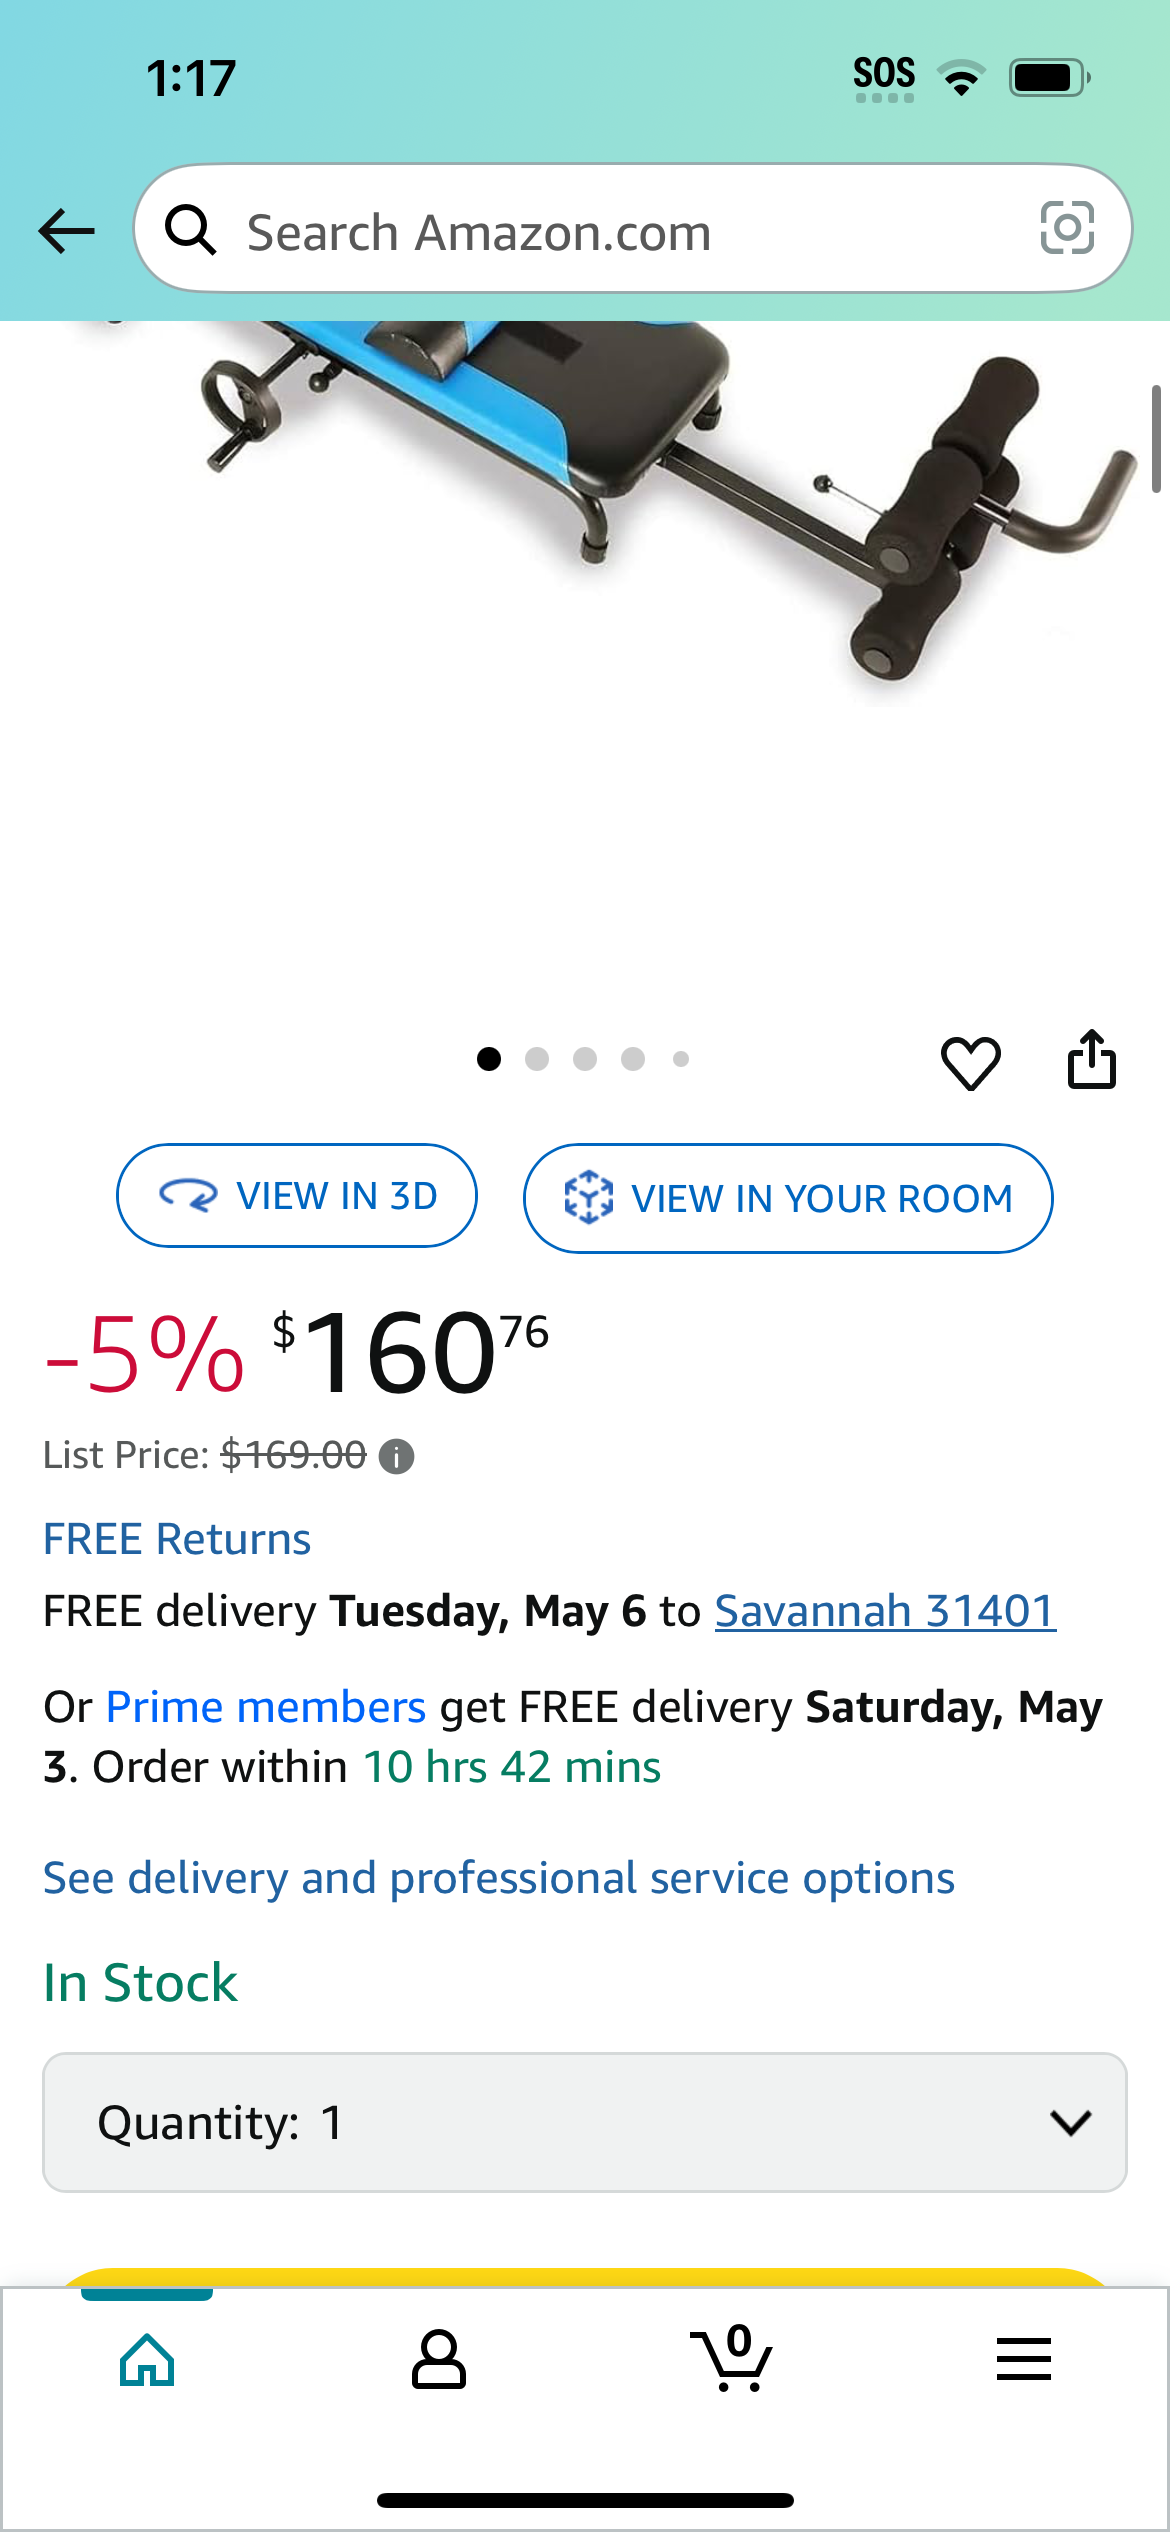This screenshot has height=2532, width=1170.
Task: Tap VIEW IN YOUR ROOM button
Action: (x=788, y=1198)
